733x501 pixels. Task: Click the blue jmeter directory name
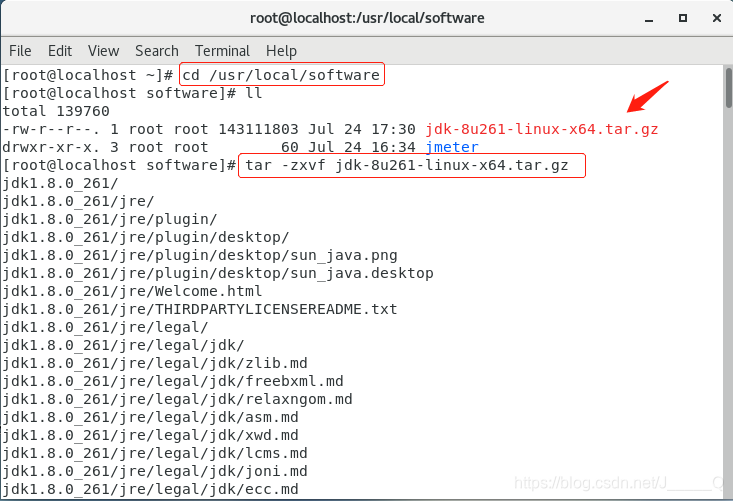coord(452,147)
